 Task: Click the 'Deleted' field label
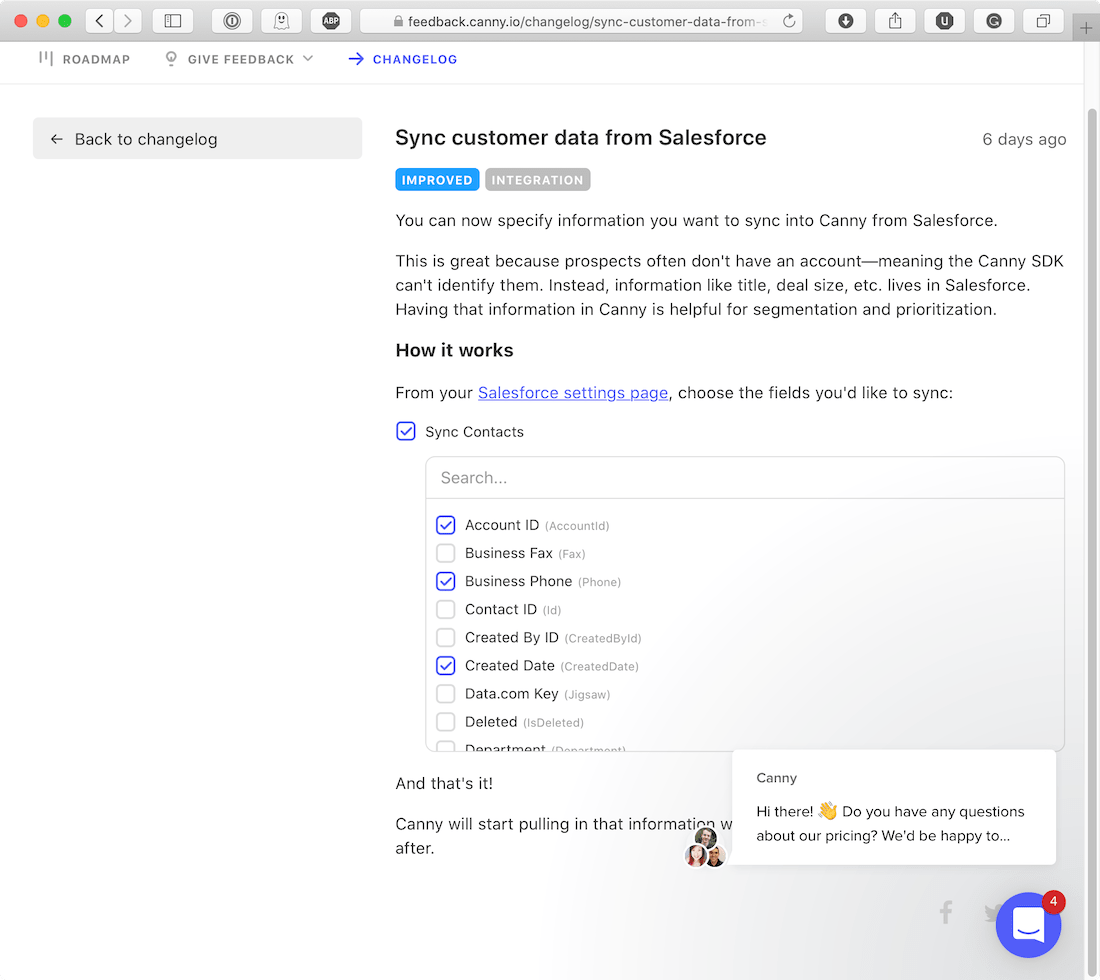[x=491, y=721]
